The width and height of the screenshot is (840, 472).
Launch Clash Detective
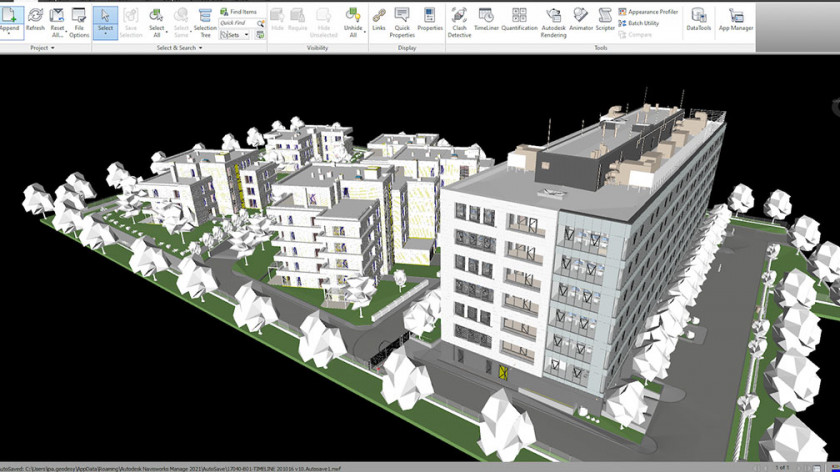point(459,23)
